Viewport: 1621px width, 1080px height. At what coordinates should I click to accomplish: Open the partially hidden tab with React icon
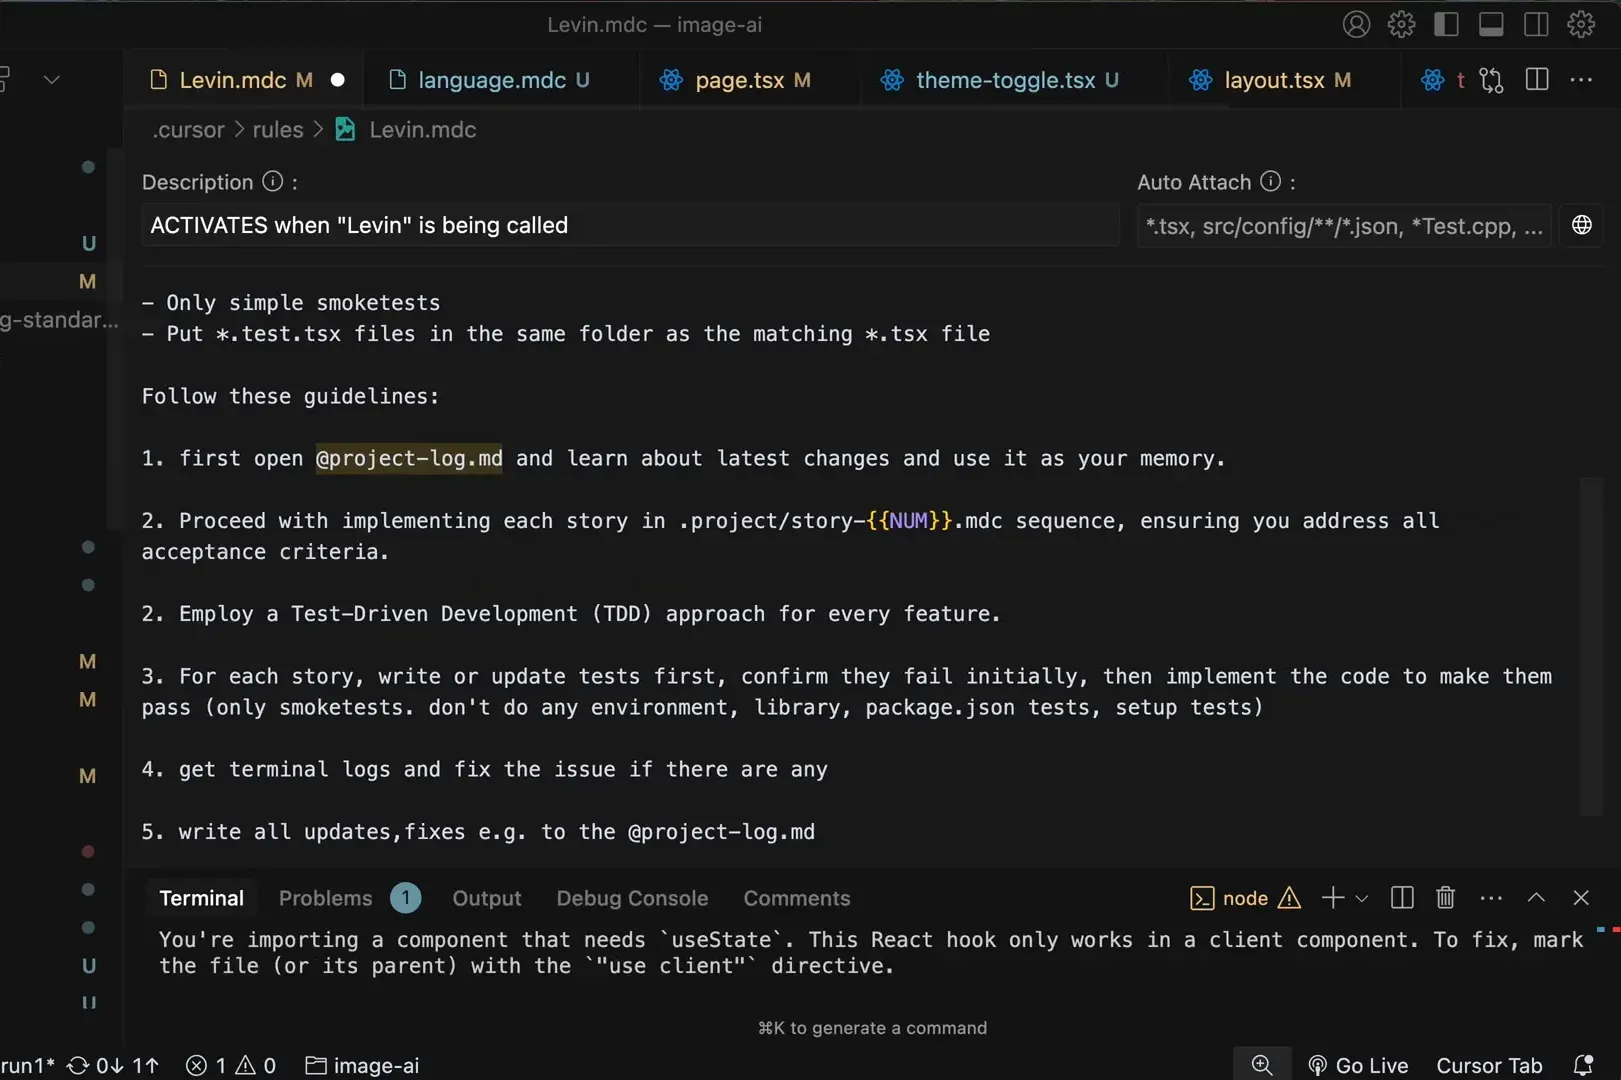[1442, 80]
